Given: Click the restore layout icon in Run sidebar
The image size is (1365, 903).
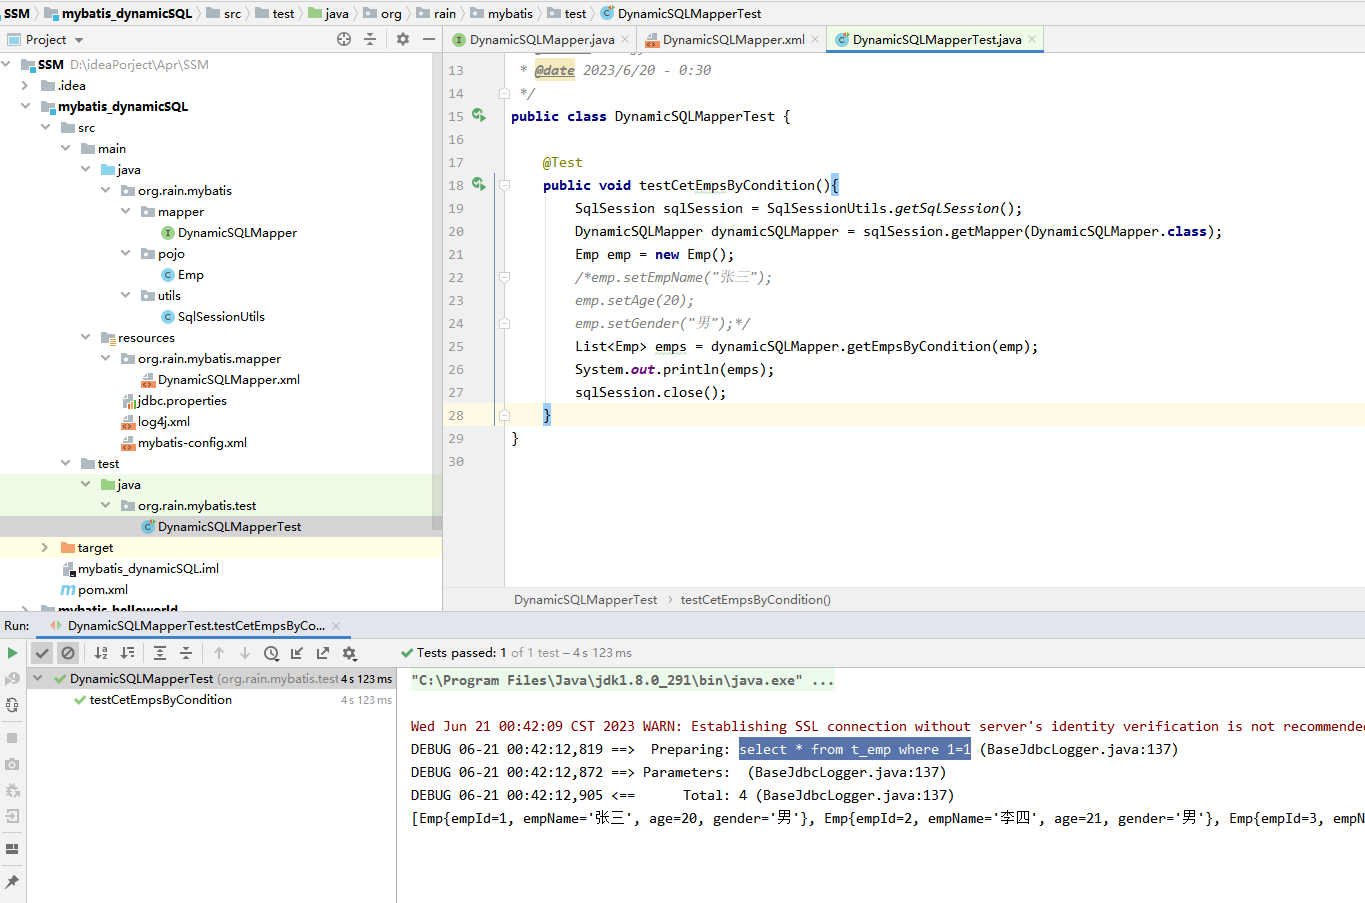Looking at the screenshot, I should (12, 849).
